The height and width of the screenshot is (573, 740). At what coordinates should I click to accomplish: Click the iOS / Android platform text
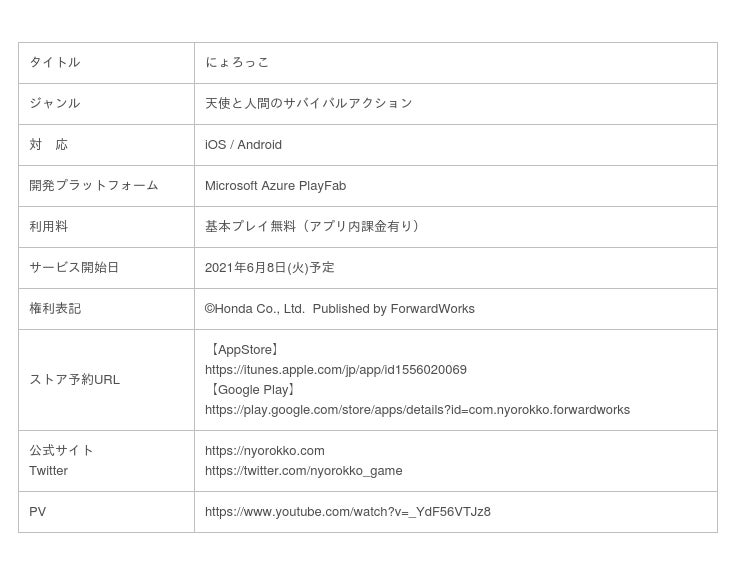click(x=243, y=145)
